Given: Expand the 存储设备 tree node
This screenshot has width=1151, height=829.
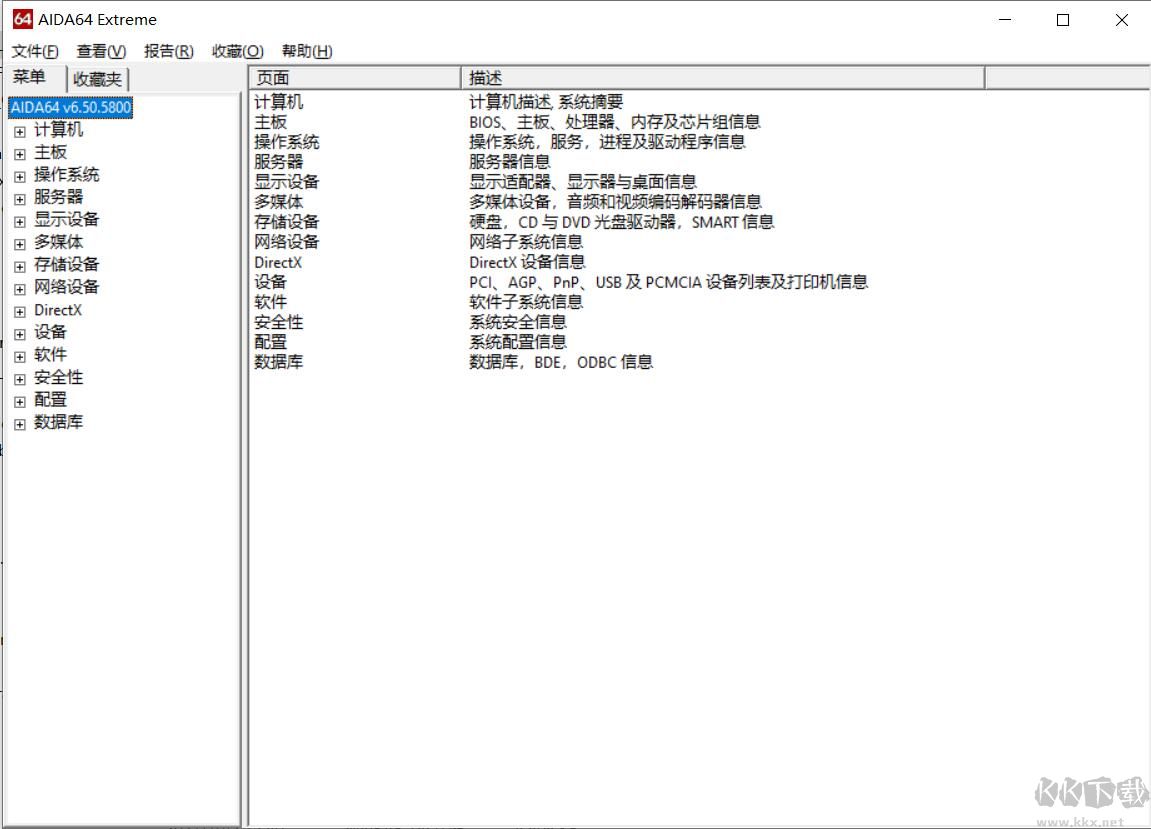Looking at the screenshot, I should tap(20, 267).
